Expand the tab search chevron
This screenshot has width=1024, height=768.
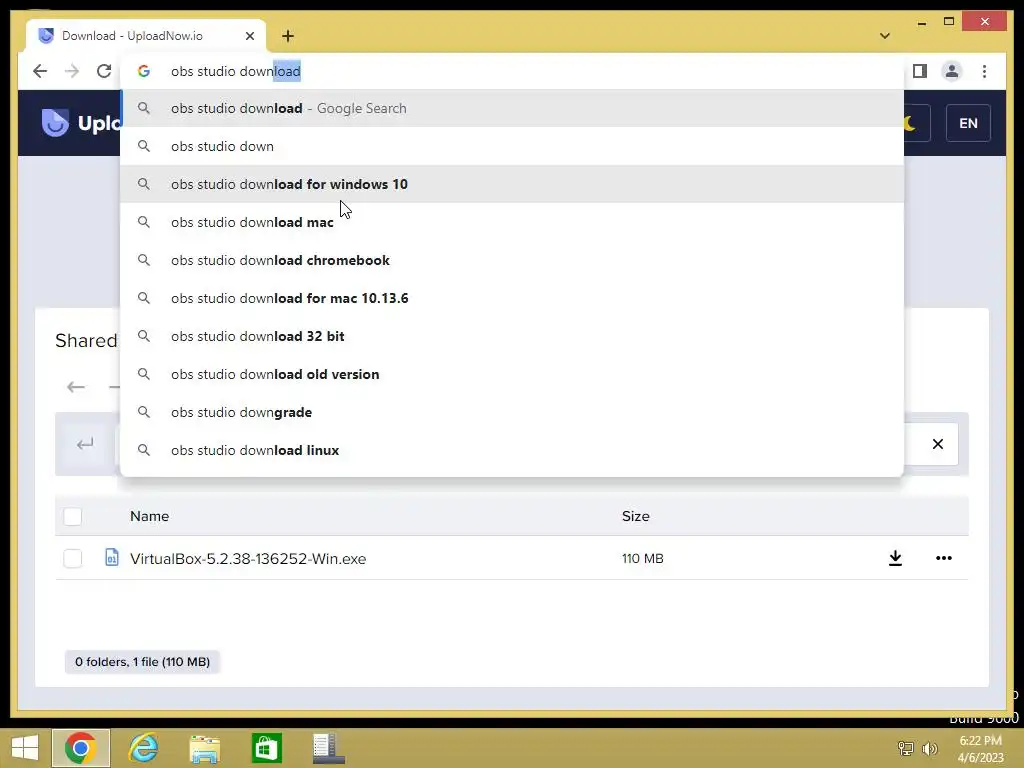pos(885,36)
